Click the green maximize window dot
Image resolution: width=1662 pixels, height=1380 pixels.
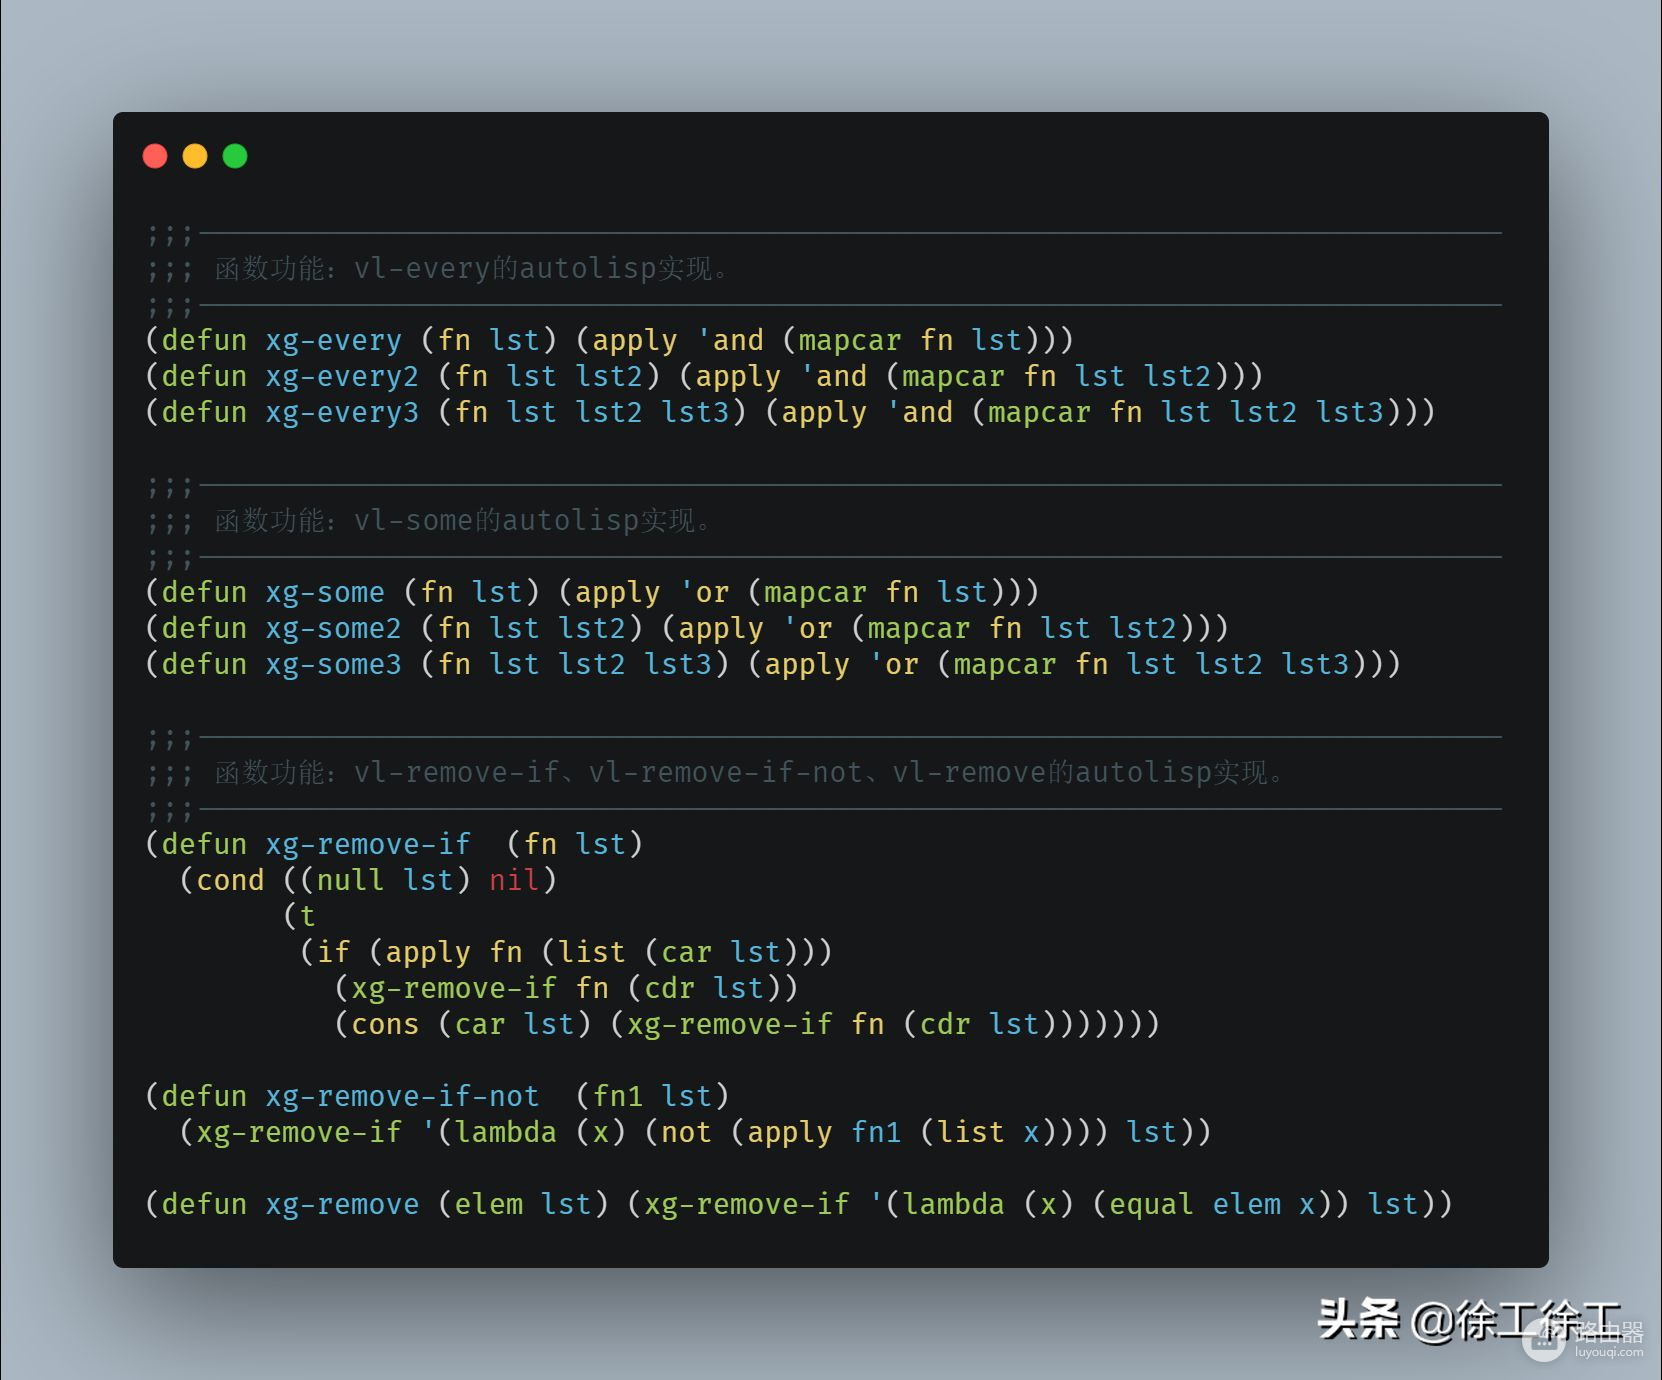[x=235, y=156]
